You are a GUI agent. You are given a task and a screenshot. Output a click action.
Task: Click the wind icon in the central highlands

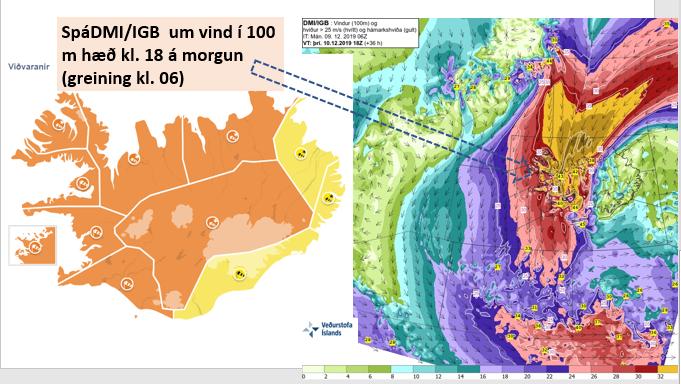[x=212, y=222]
